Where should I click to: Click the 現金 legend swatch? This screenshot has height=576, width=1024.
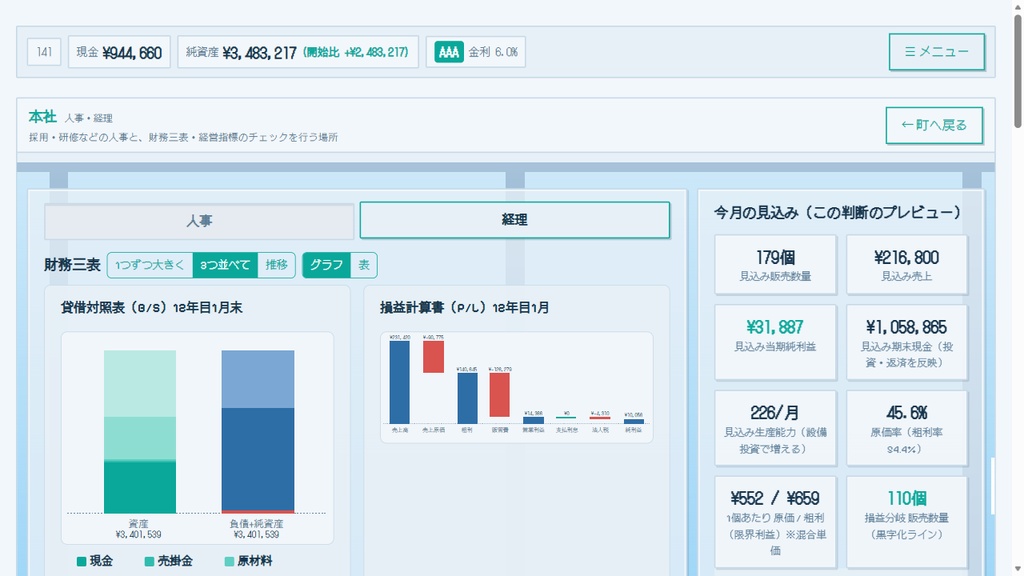[82, 561]
